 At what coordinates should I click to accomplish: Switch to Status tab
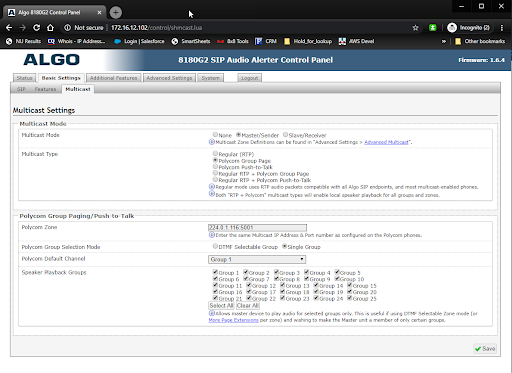tap(24, 78)
